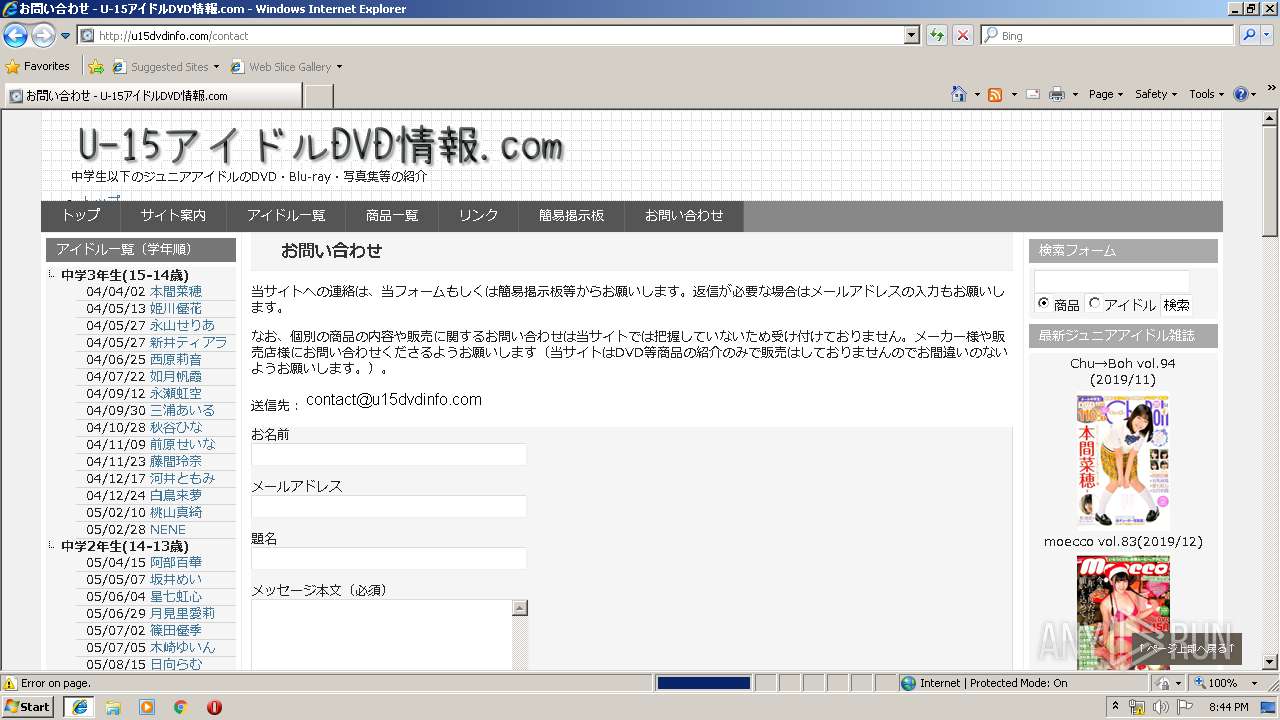Click the メールアドレス input field
This screenshot has height=720, width=1280.
388,507
